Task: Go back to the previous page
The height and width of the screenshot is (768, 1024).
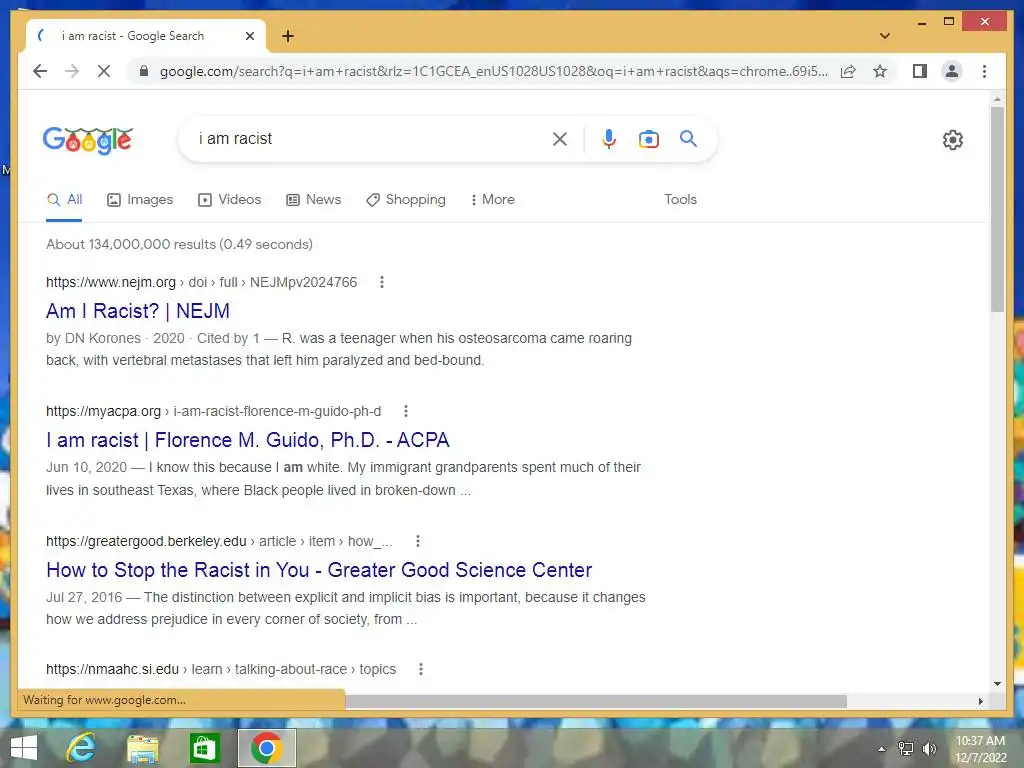Action: (40, 71)
